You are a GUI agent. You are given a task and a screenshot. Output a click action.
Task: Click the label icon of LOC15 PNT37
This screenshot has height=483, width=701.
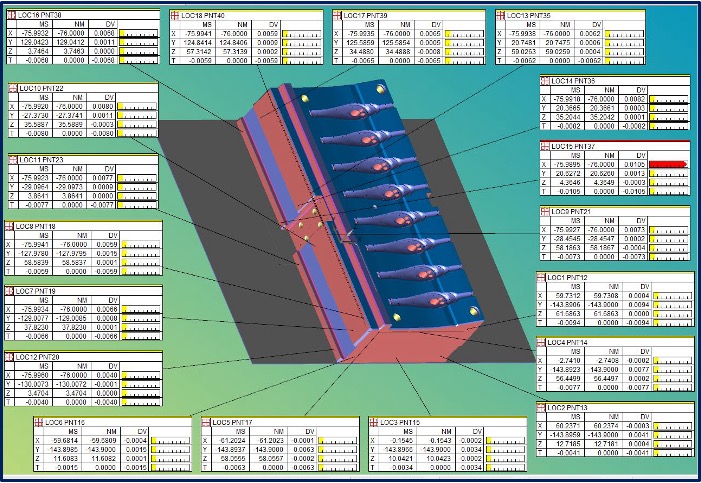tap(545, 146)
